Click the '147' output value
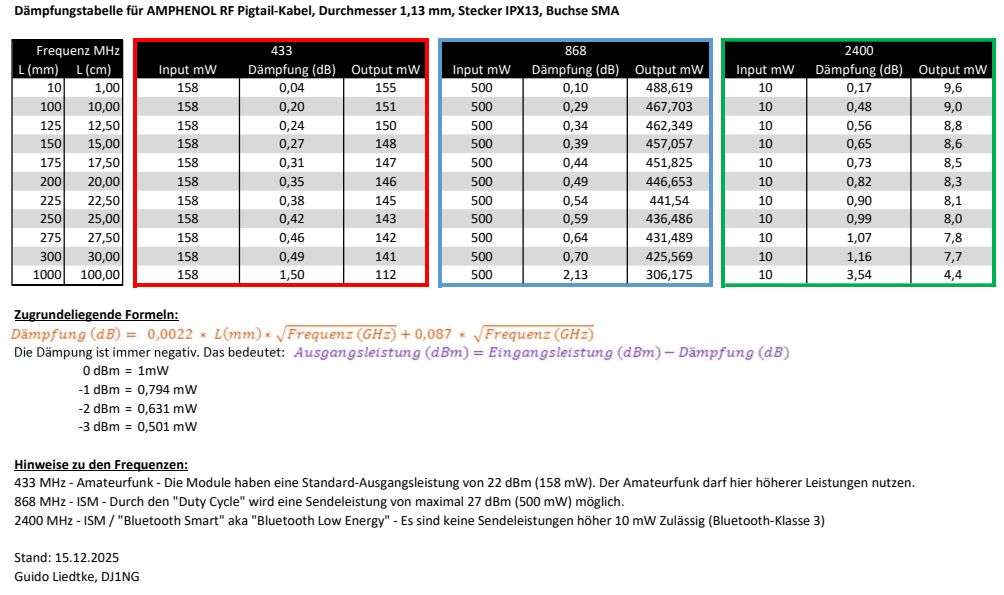This screenshot has height=595, width=1004. pos(385,163)
